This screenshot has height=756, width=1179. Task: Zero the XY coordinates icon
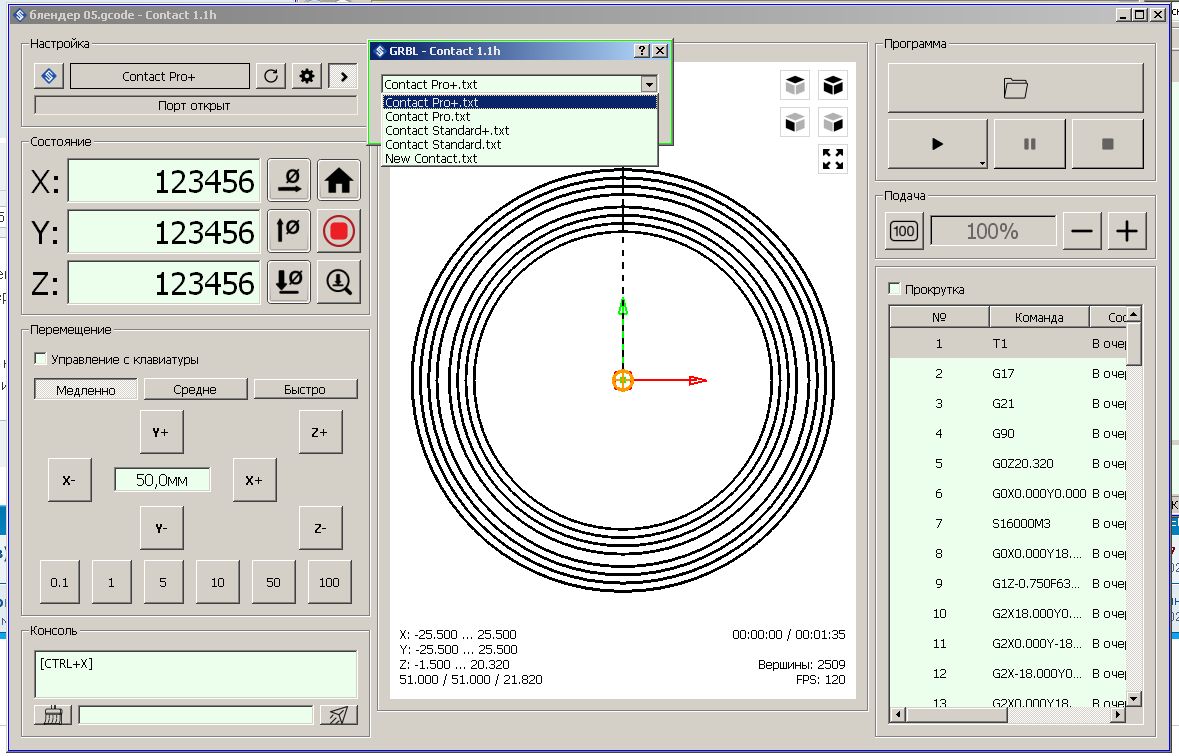pyautogui.click(x=289, y=181)
